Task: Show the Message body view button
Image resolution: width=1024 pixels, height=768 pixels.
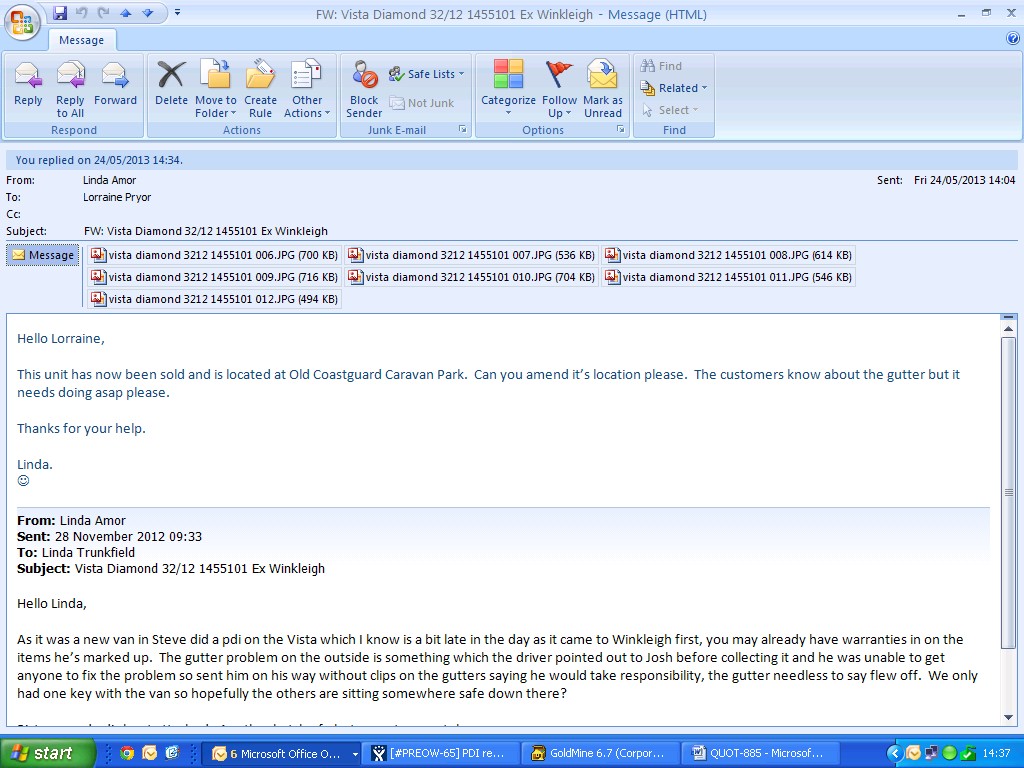Action: point(43,255)
